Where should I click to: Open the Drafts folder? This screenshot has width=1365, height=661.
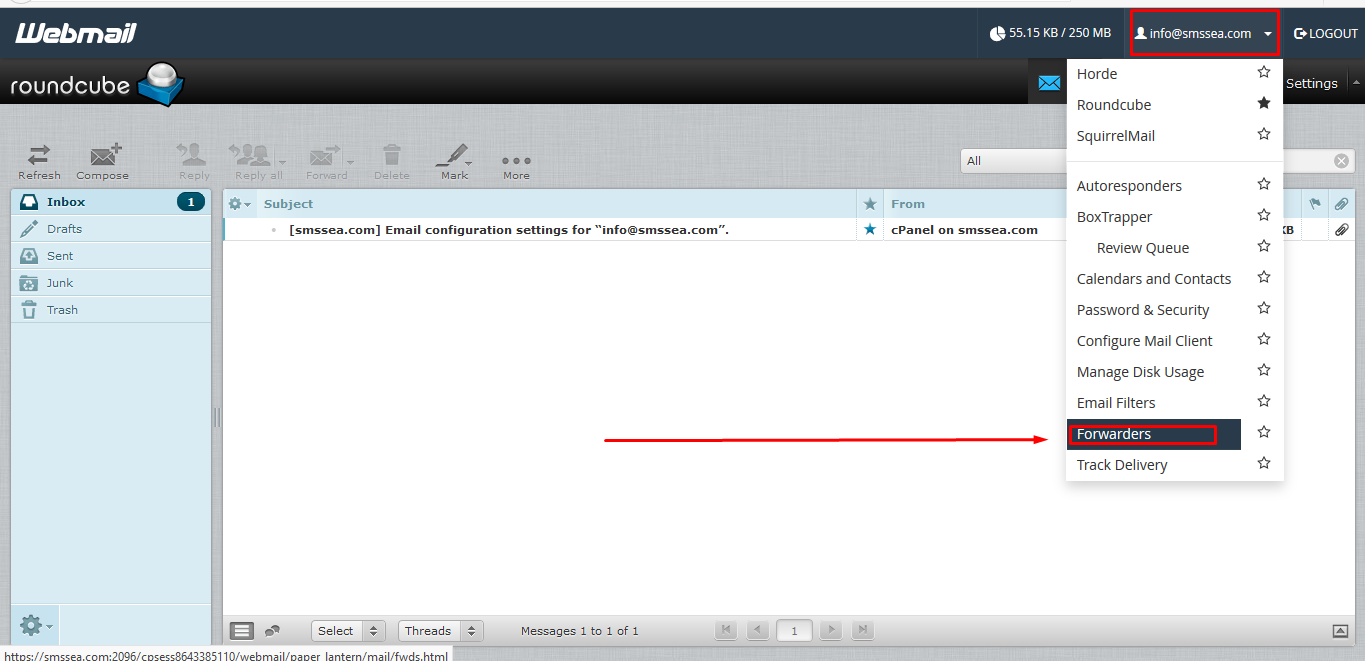(x=64, y=229)
